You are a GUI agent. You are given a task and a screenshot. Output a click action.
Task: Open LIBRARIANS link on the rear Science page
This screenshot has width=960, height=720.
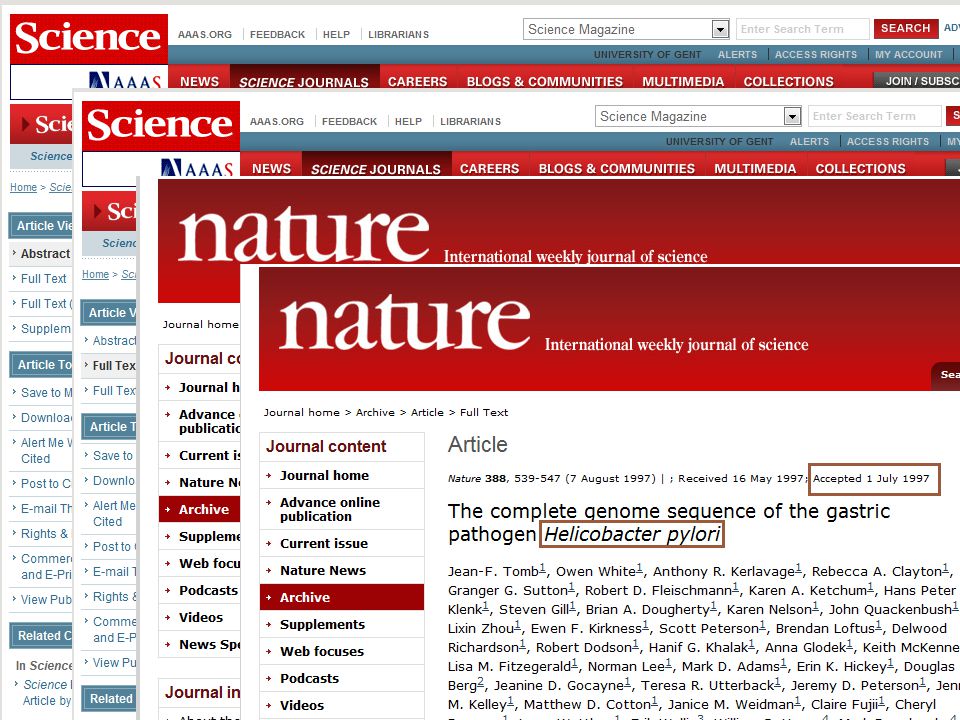(399, 35)
